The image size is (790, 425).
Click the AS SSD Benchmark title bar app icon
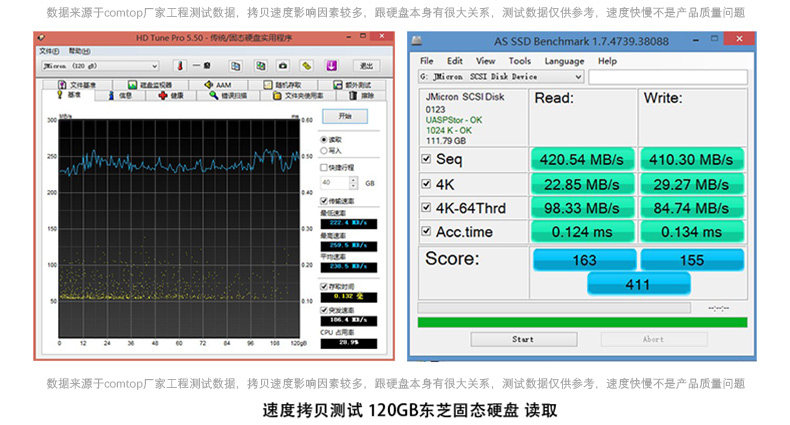coord(417,41)
